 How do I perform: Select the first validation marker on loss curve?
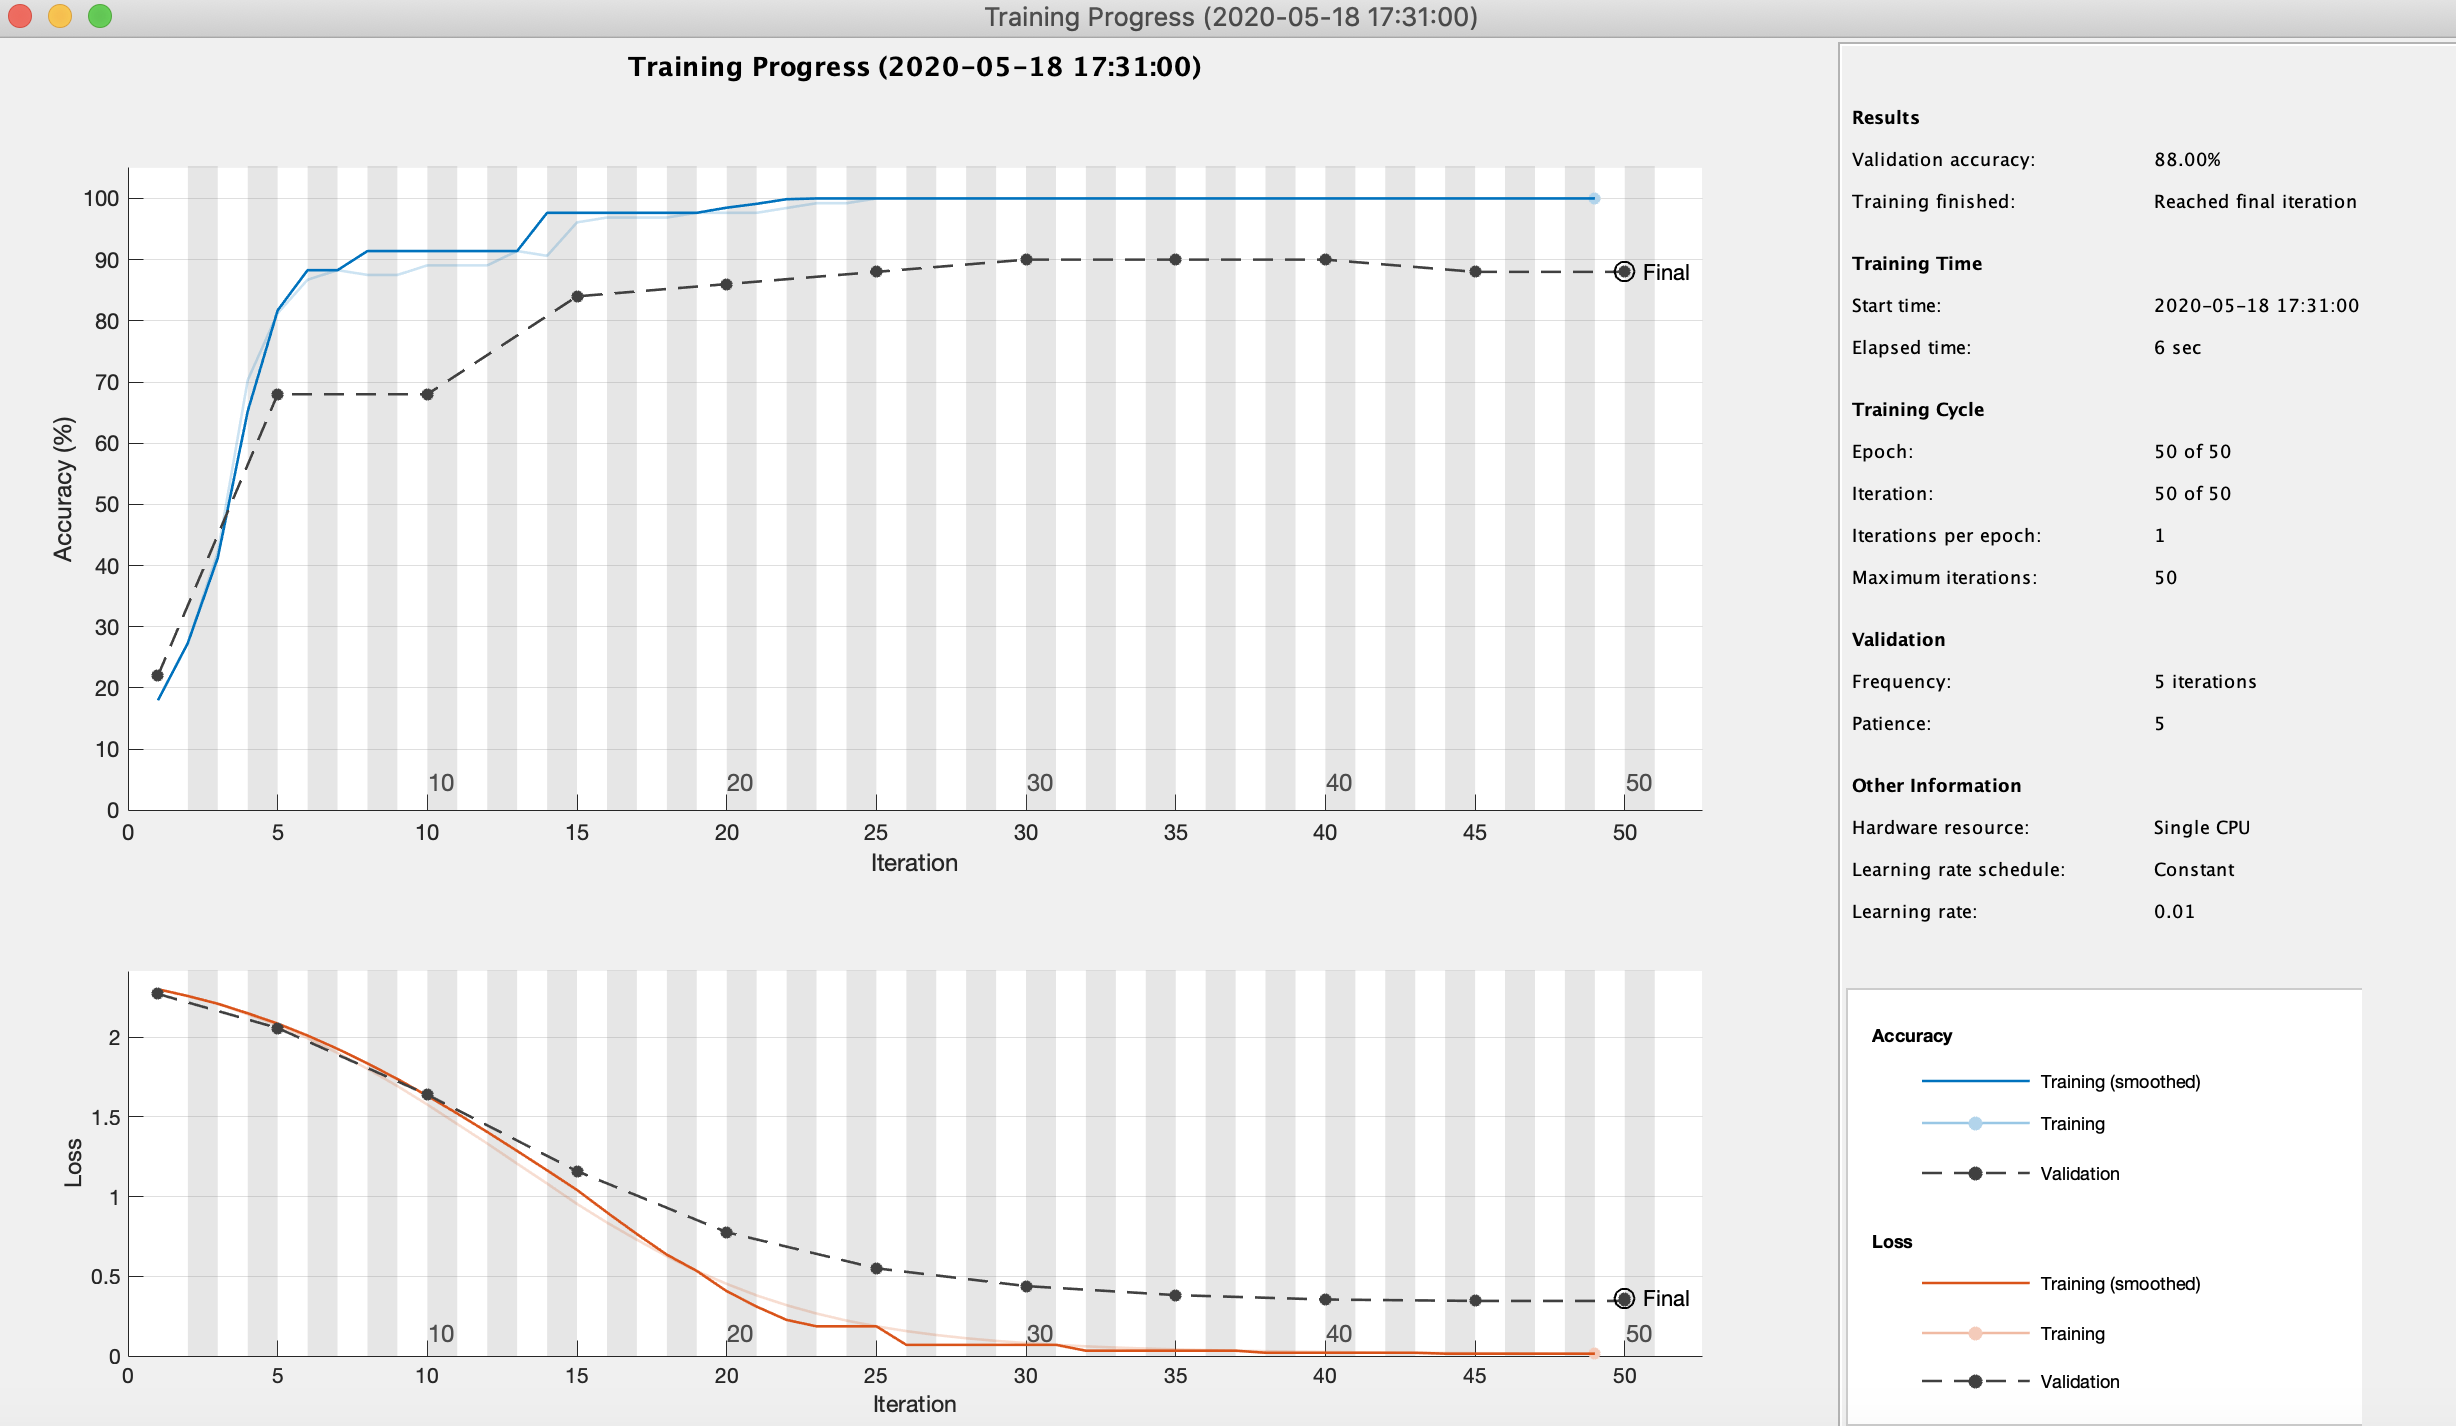point(158,993)
